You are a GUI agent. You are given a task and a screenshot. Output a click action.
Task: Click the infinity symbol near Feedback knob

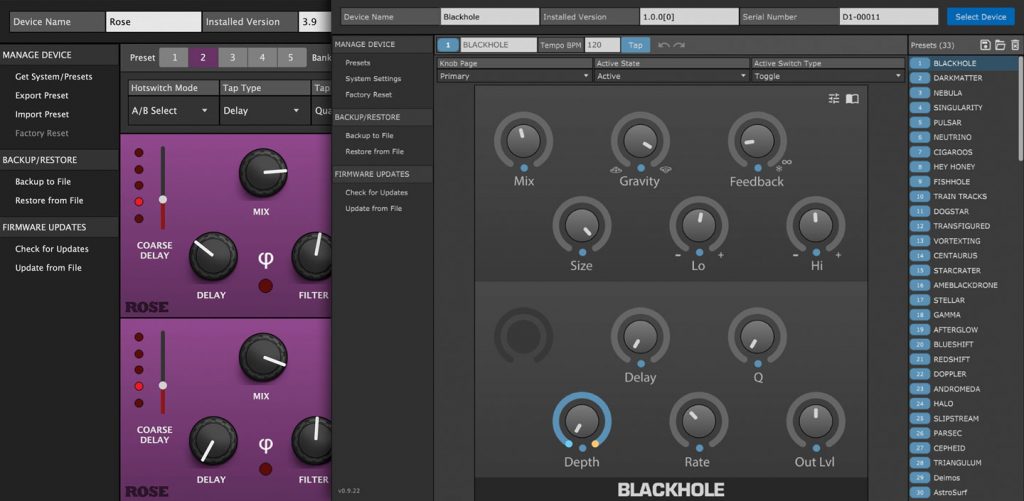787,163
